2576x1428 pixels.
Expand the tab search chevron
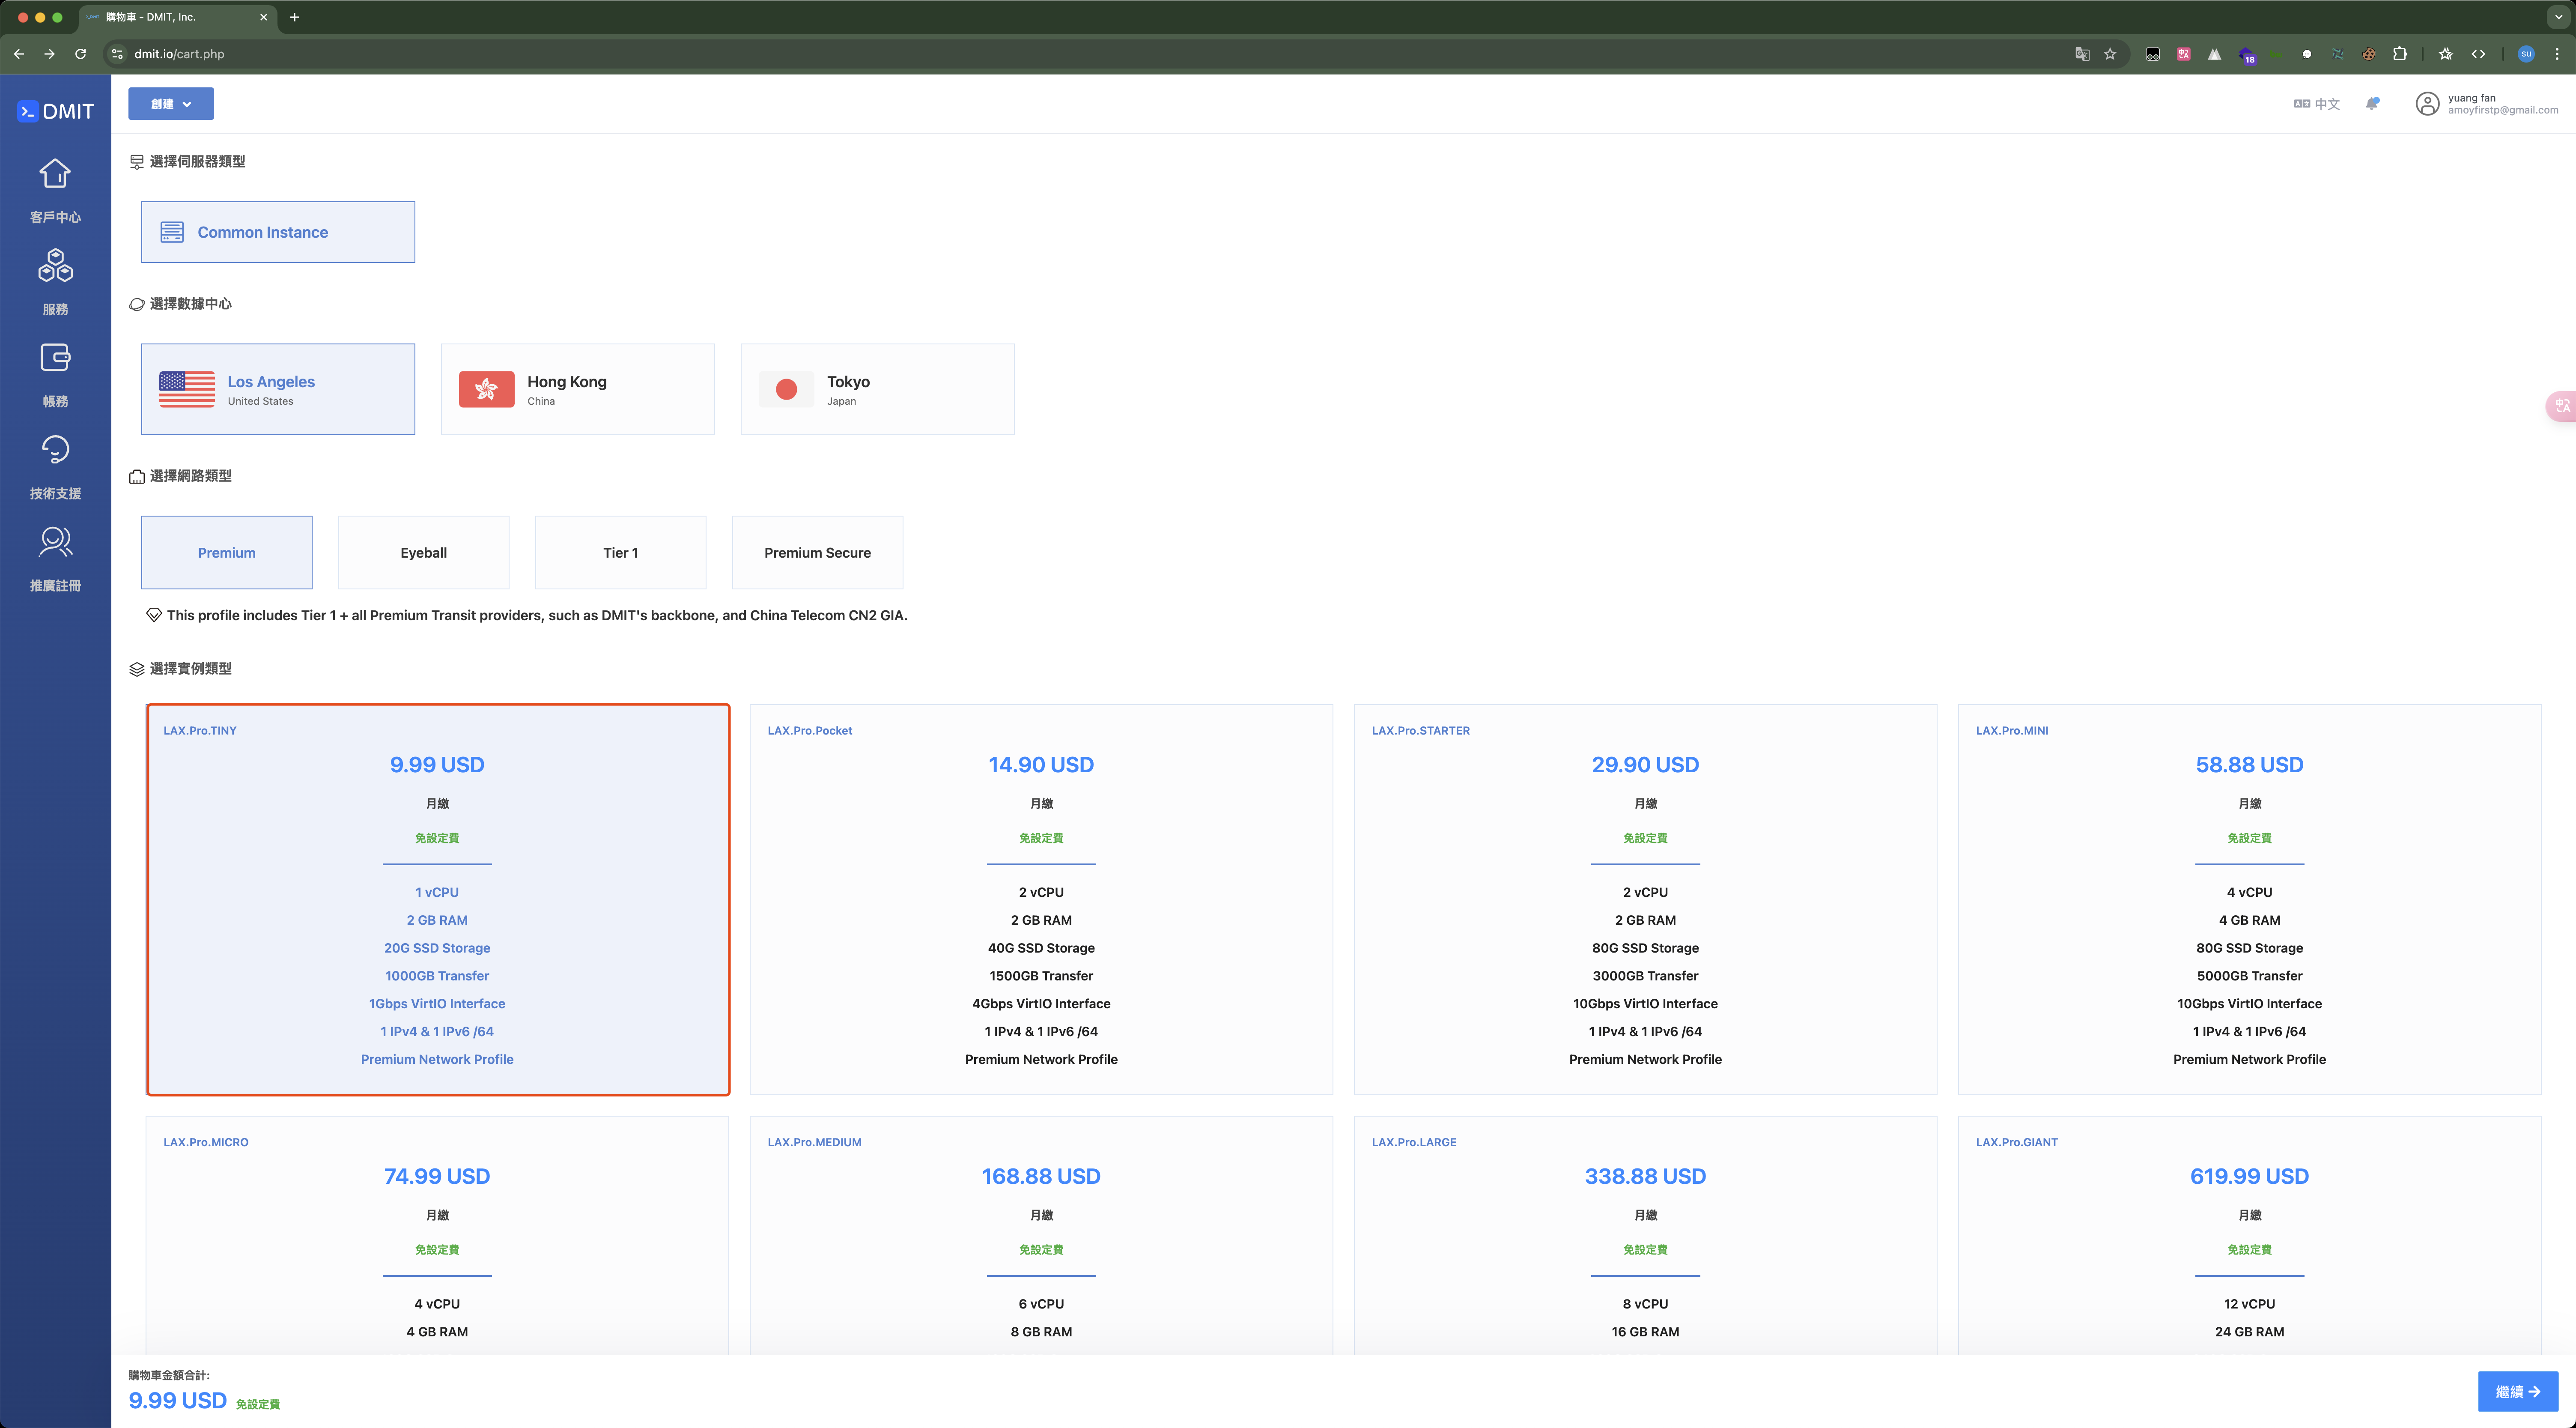pyautogui.click(x=2558, y=17)
